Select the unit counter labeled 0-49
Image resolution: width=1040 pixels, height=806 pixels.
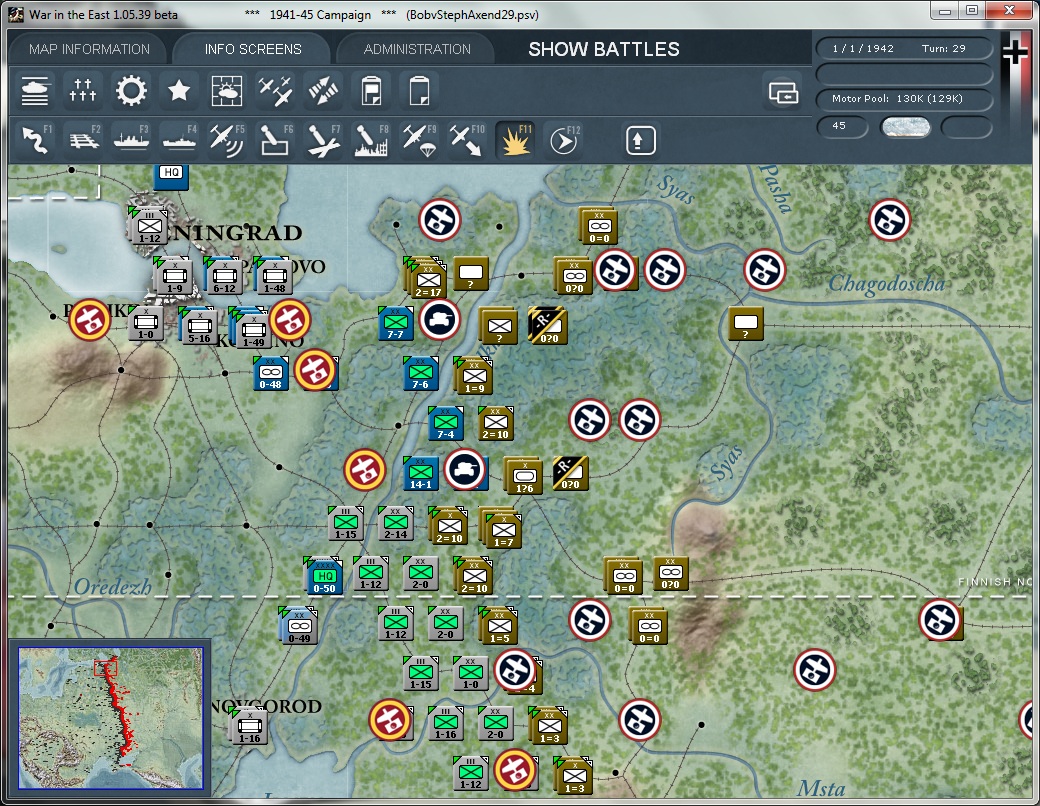tap(299, 626)
